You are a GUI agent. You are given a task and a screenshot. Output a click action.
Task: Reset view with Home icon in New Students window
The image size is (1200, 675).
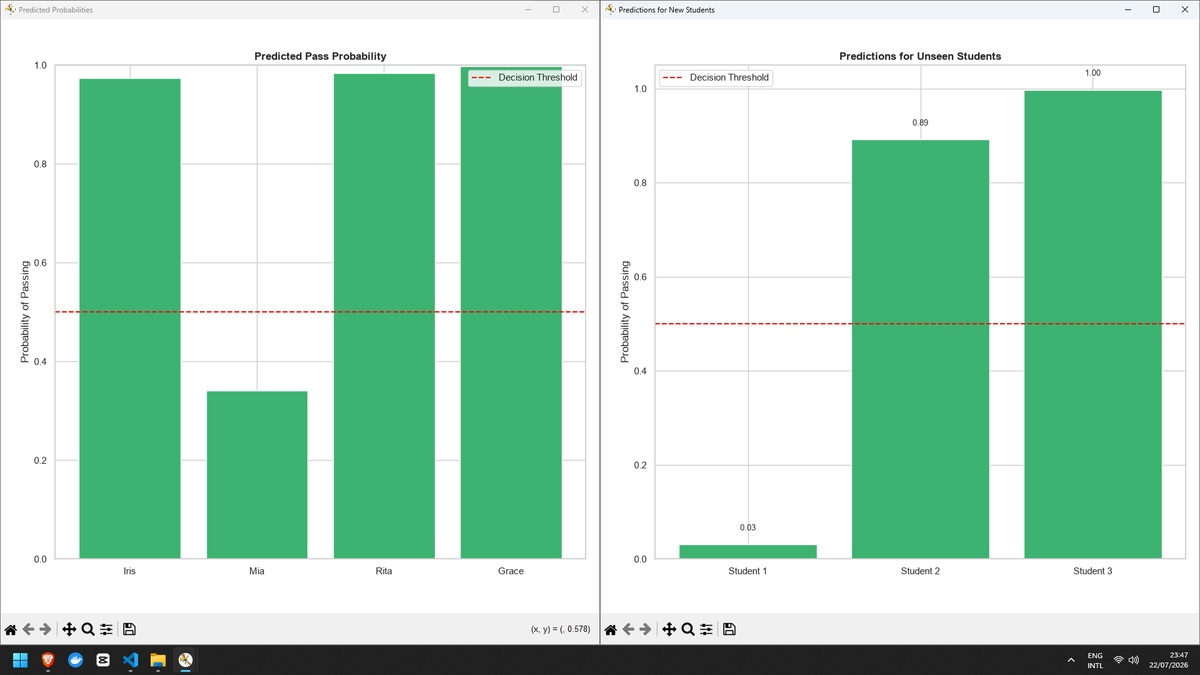(611, 629)
